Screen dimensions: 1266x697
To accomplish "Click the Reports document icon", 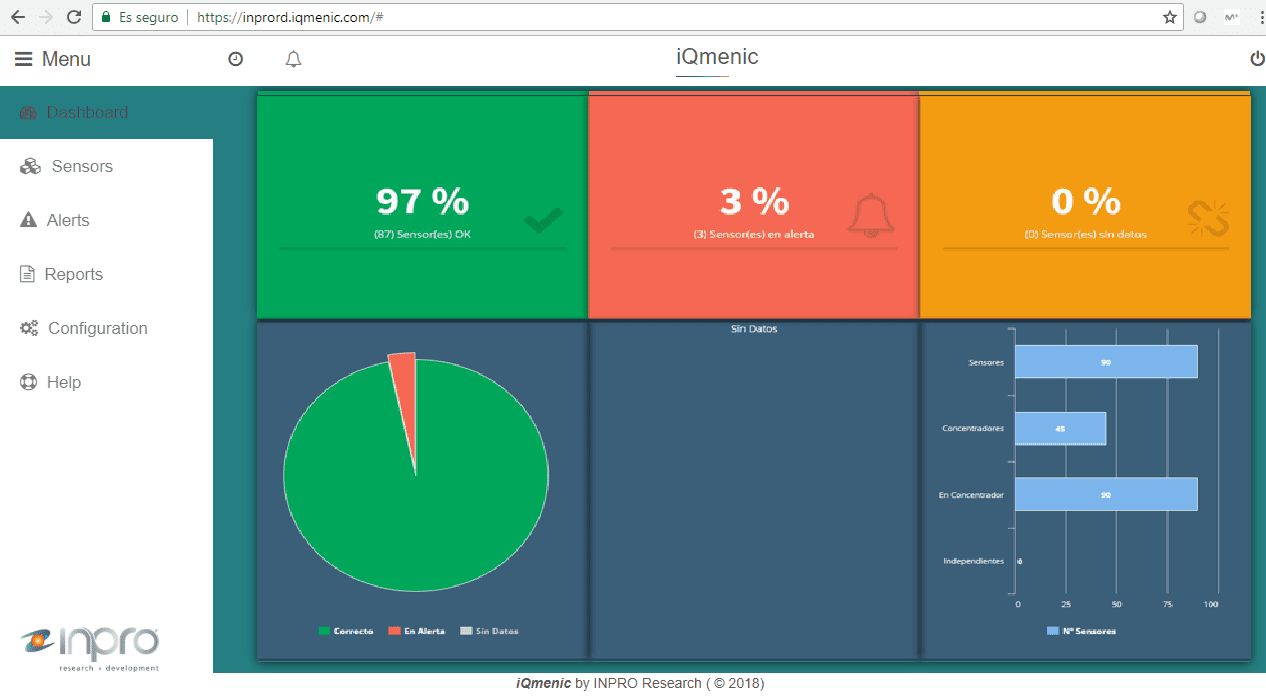I will [27, 274].
